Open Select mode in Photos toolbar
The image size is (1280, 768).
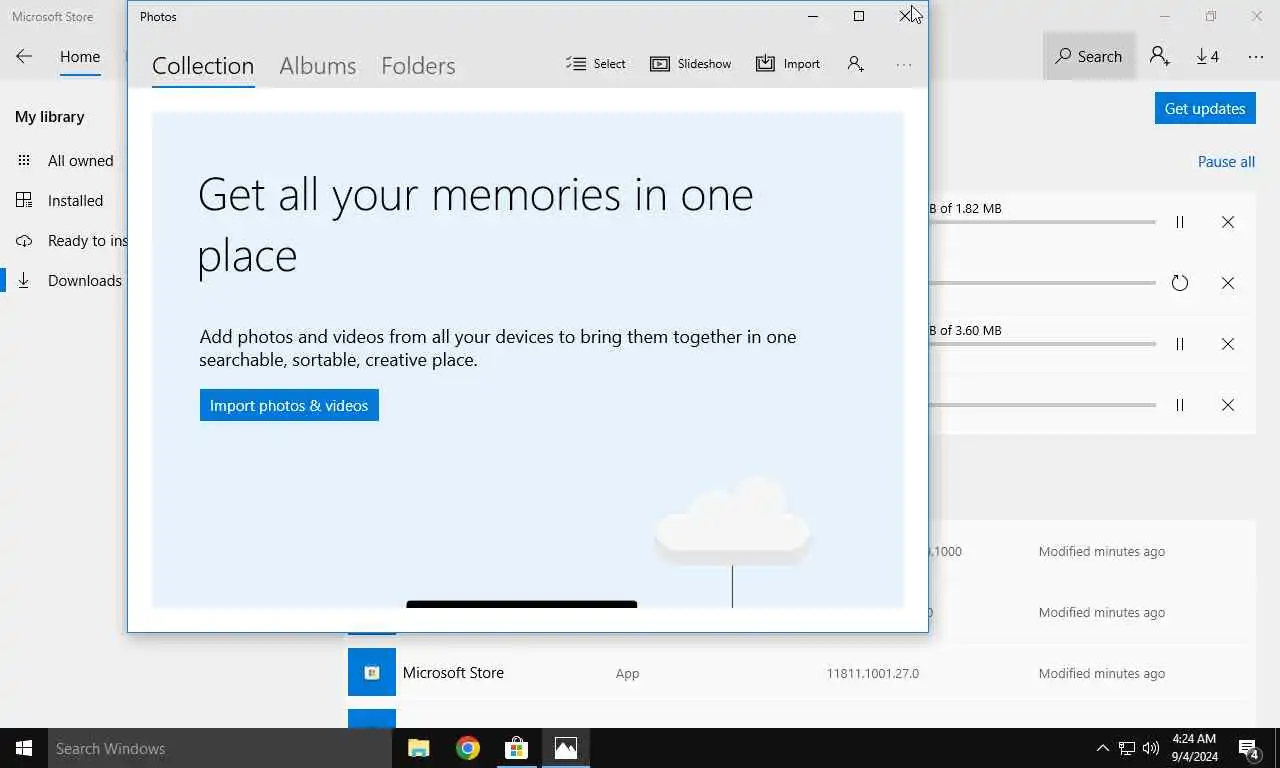(596, 64)
